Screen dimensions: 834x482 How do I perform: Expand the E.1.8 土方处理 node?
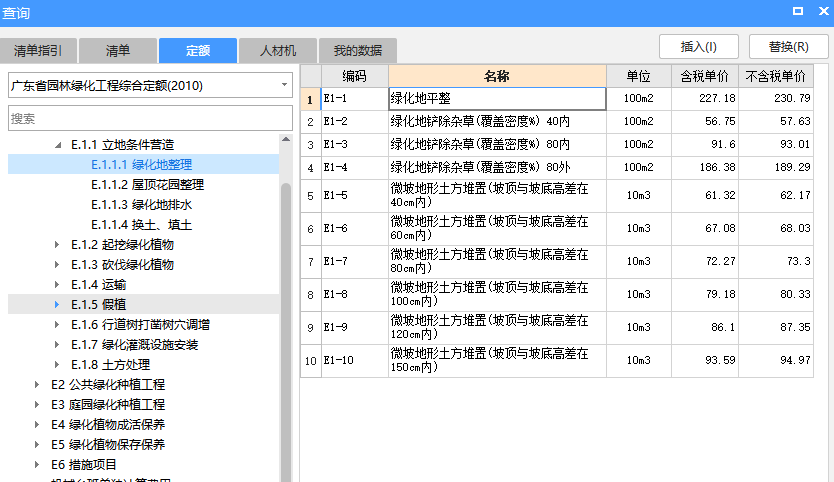(57, 364)
